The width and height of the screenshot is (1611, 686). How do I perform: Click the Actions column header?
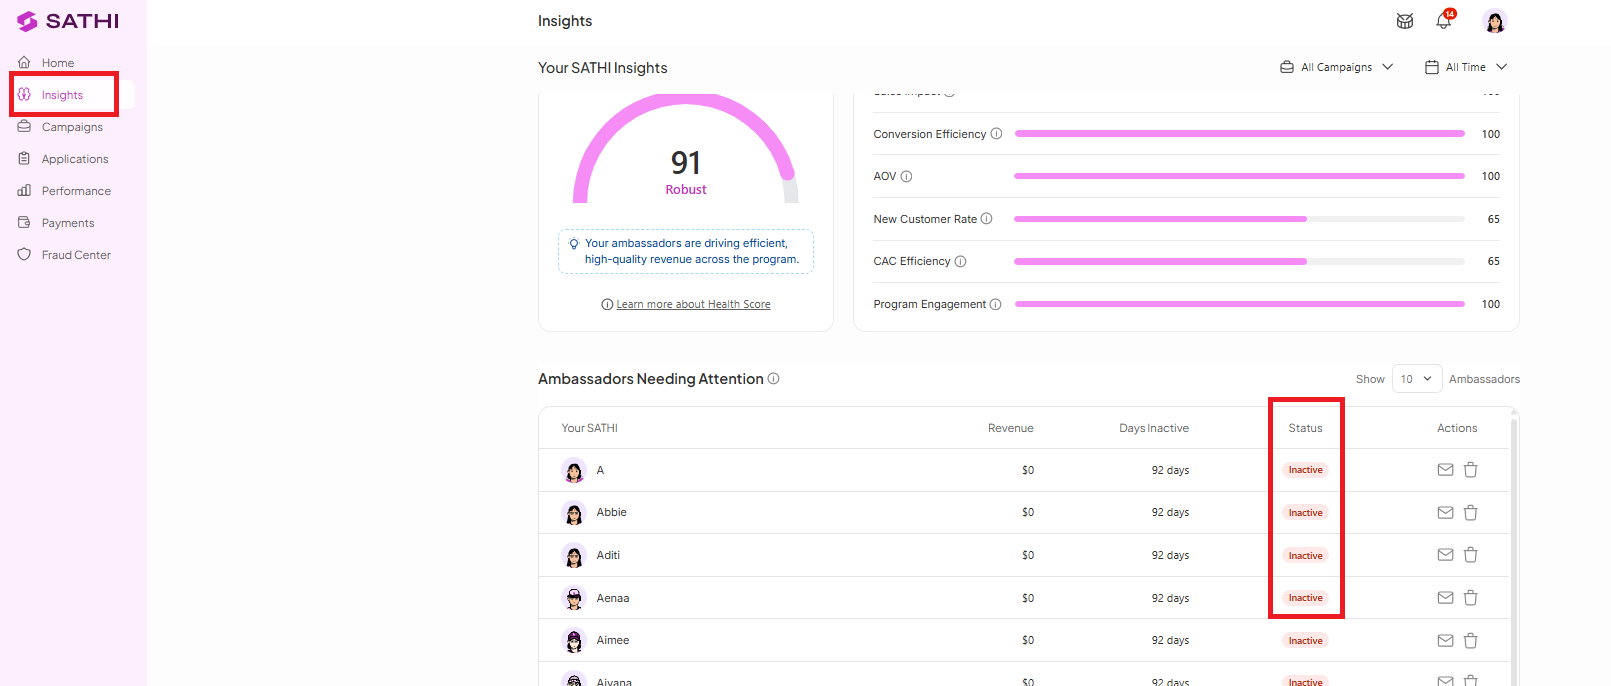point(1457,428)
